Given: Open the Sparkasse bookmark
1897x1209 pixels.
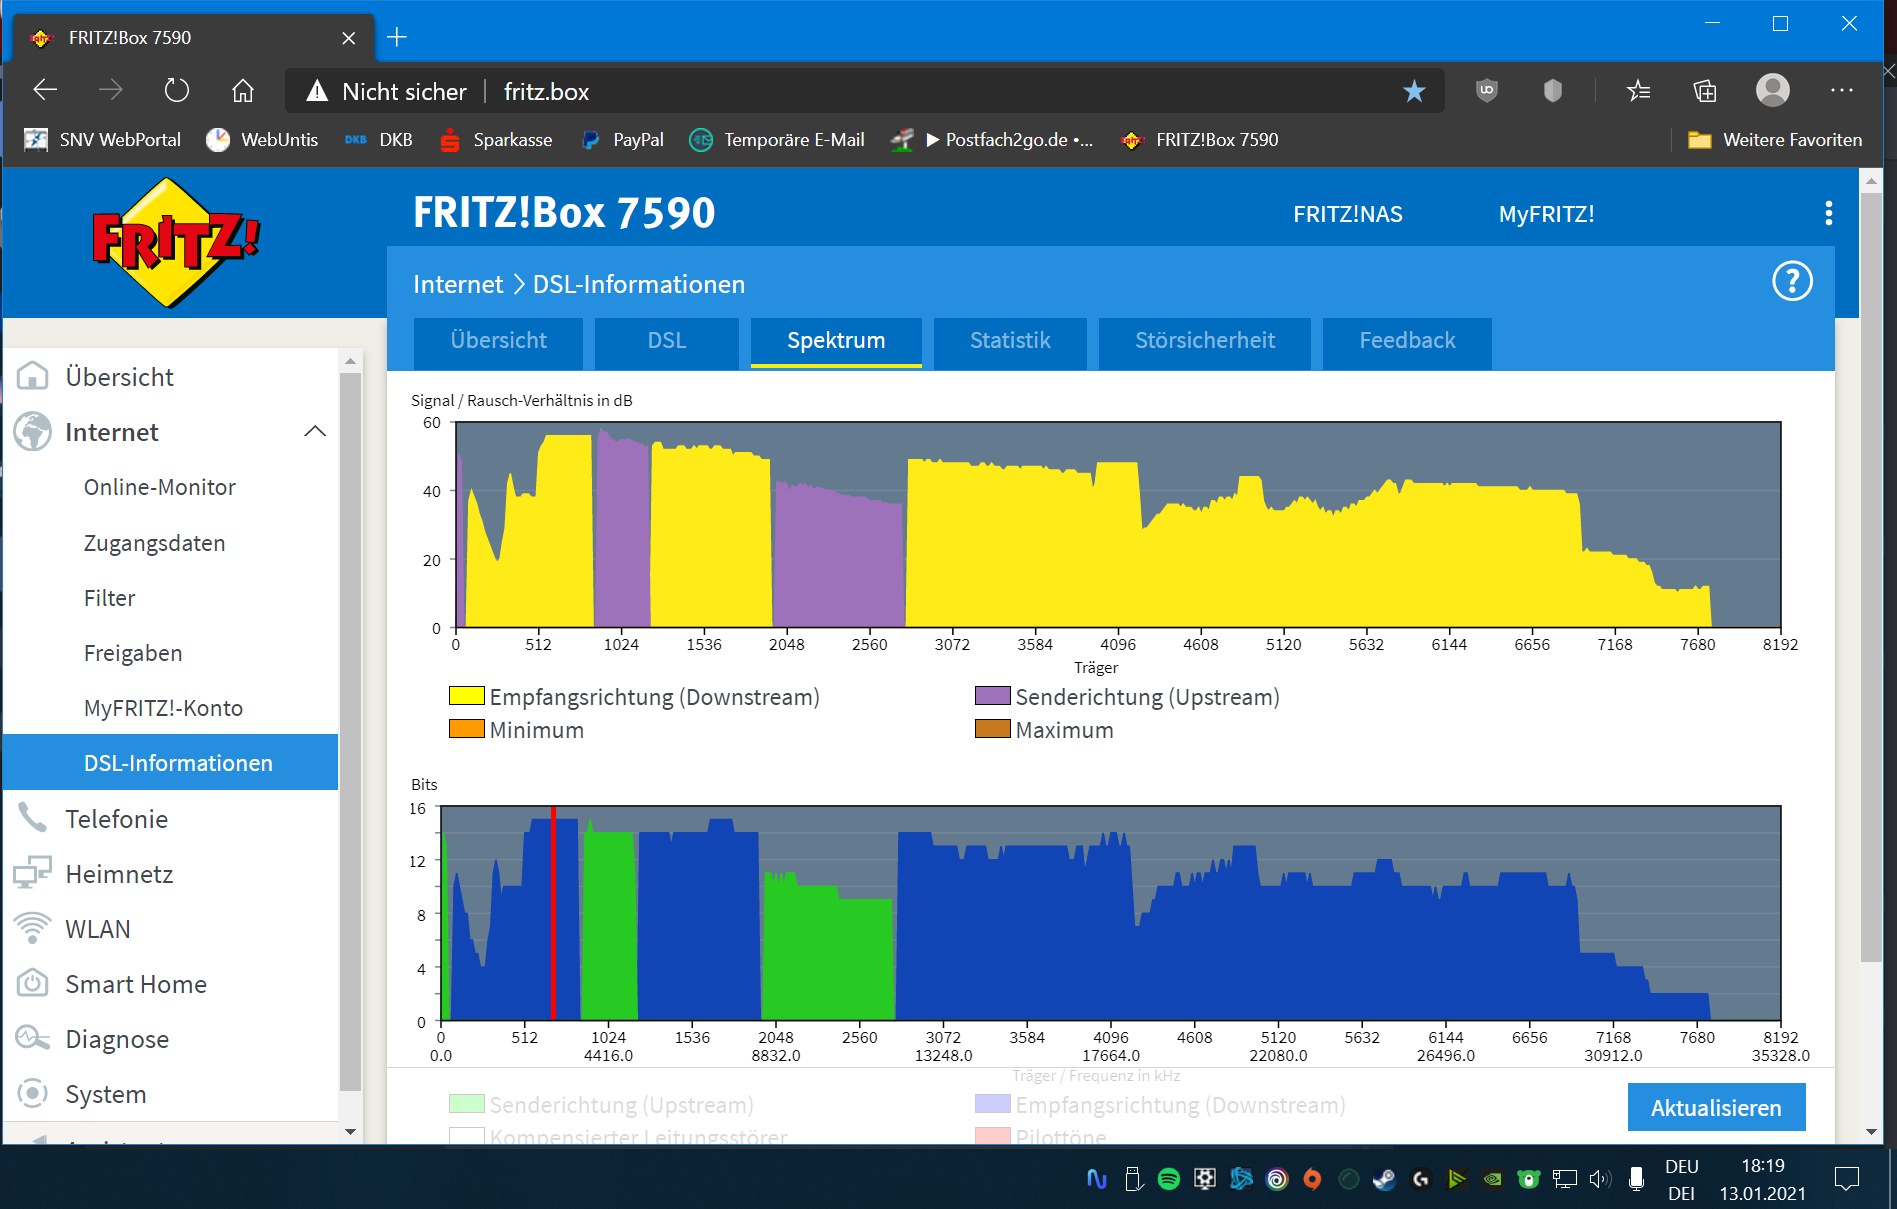Looking at the screenshot, I should [x=496, y=140].
